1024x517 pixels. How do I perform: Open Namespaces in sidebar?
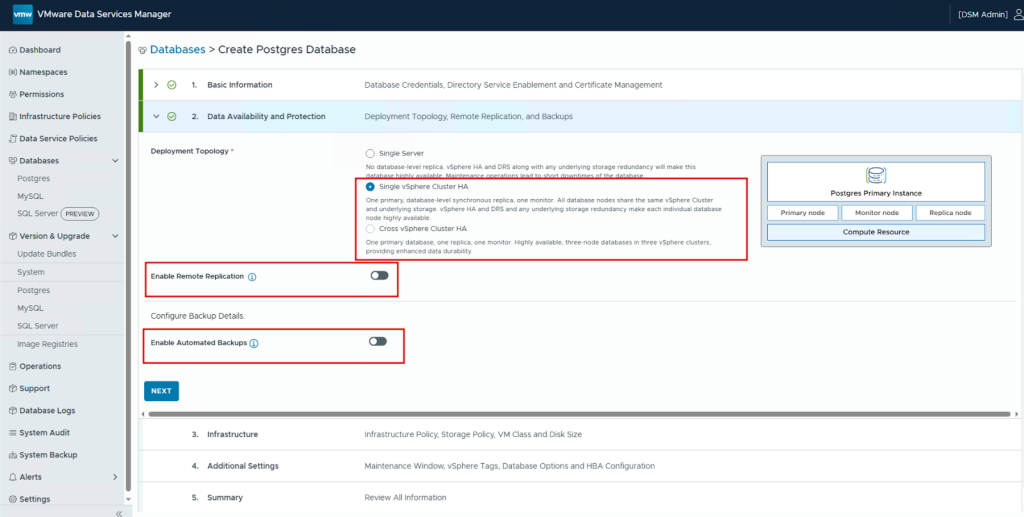43,72
